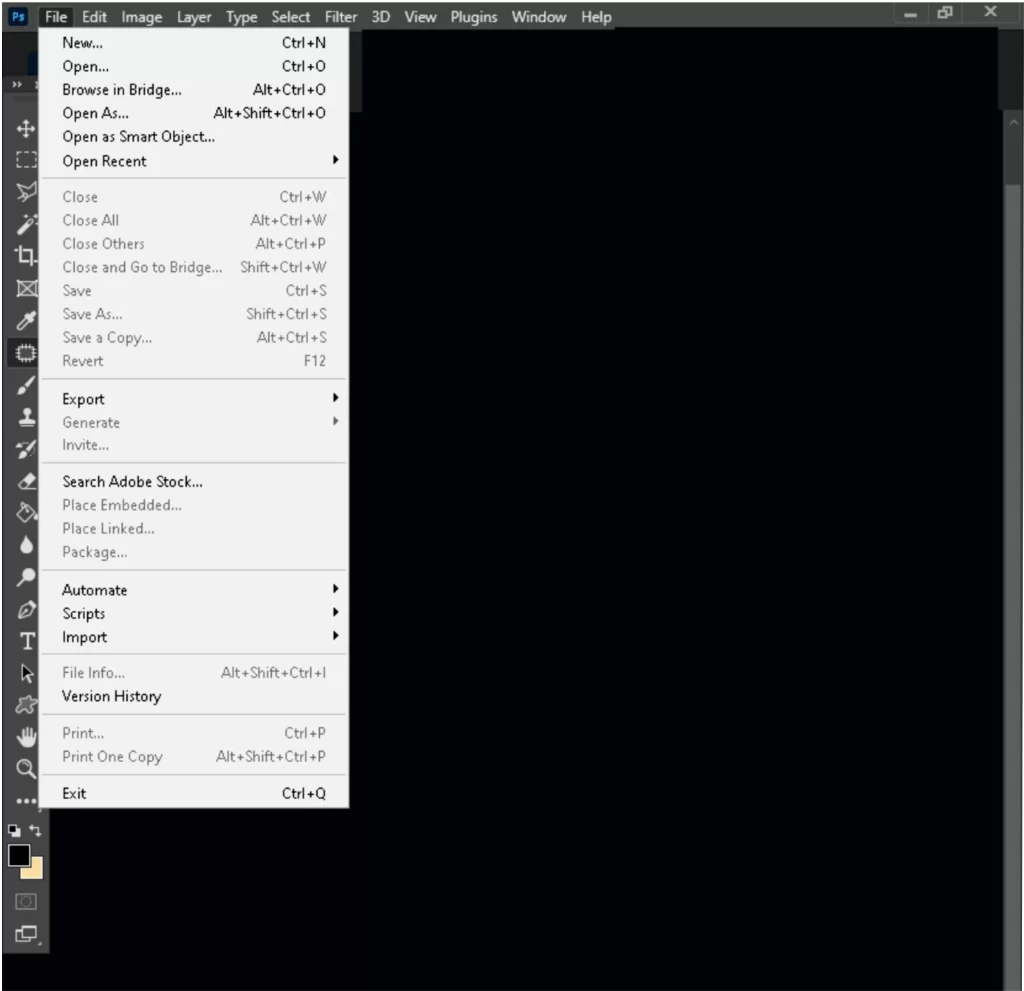Select the Custom Shape tool
This screenshot has height=991, width=1024.
coord(25,704)
